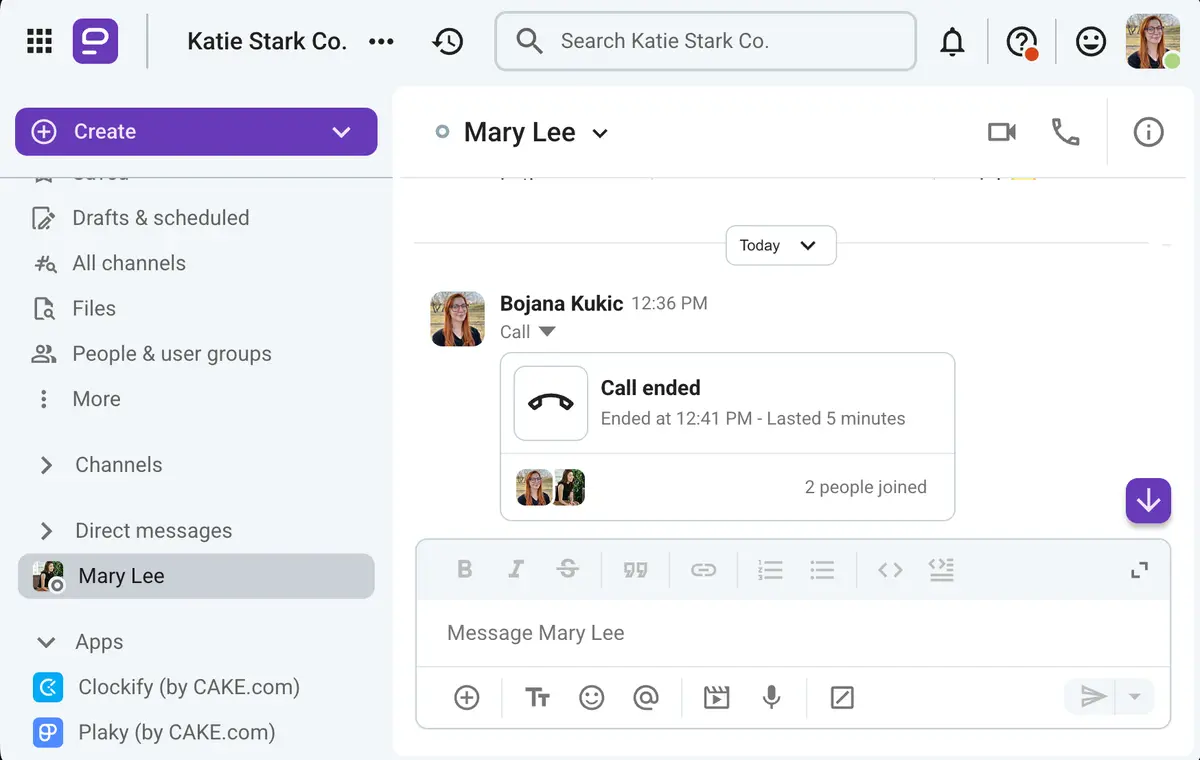
Task: Start a video call with Mary Lee
Action: point(1001,132)
